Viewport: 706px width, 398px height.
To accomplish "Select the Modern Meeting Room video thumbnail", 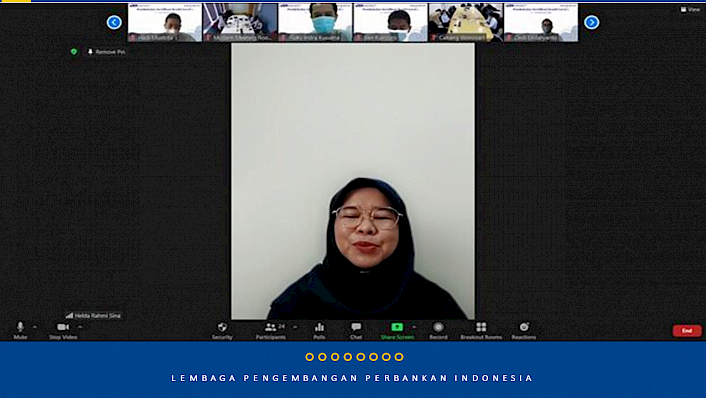I will 240,23.
